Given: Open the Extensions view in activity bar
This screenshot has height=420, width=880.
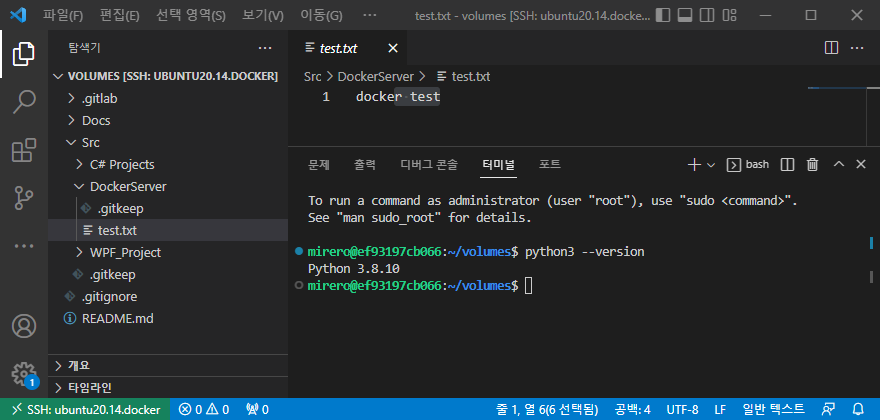Looking at the screenshot, I should click(x=24, y=150).
